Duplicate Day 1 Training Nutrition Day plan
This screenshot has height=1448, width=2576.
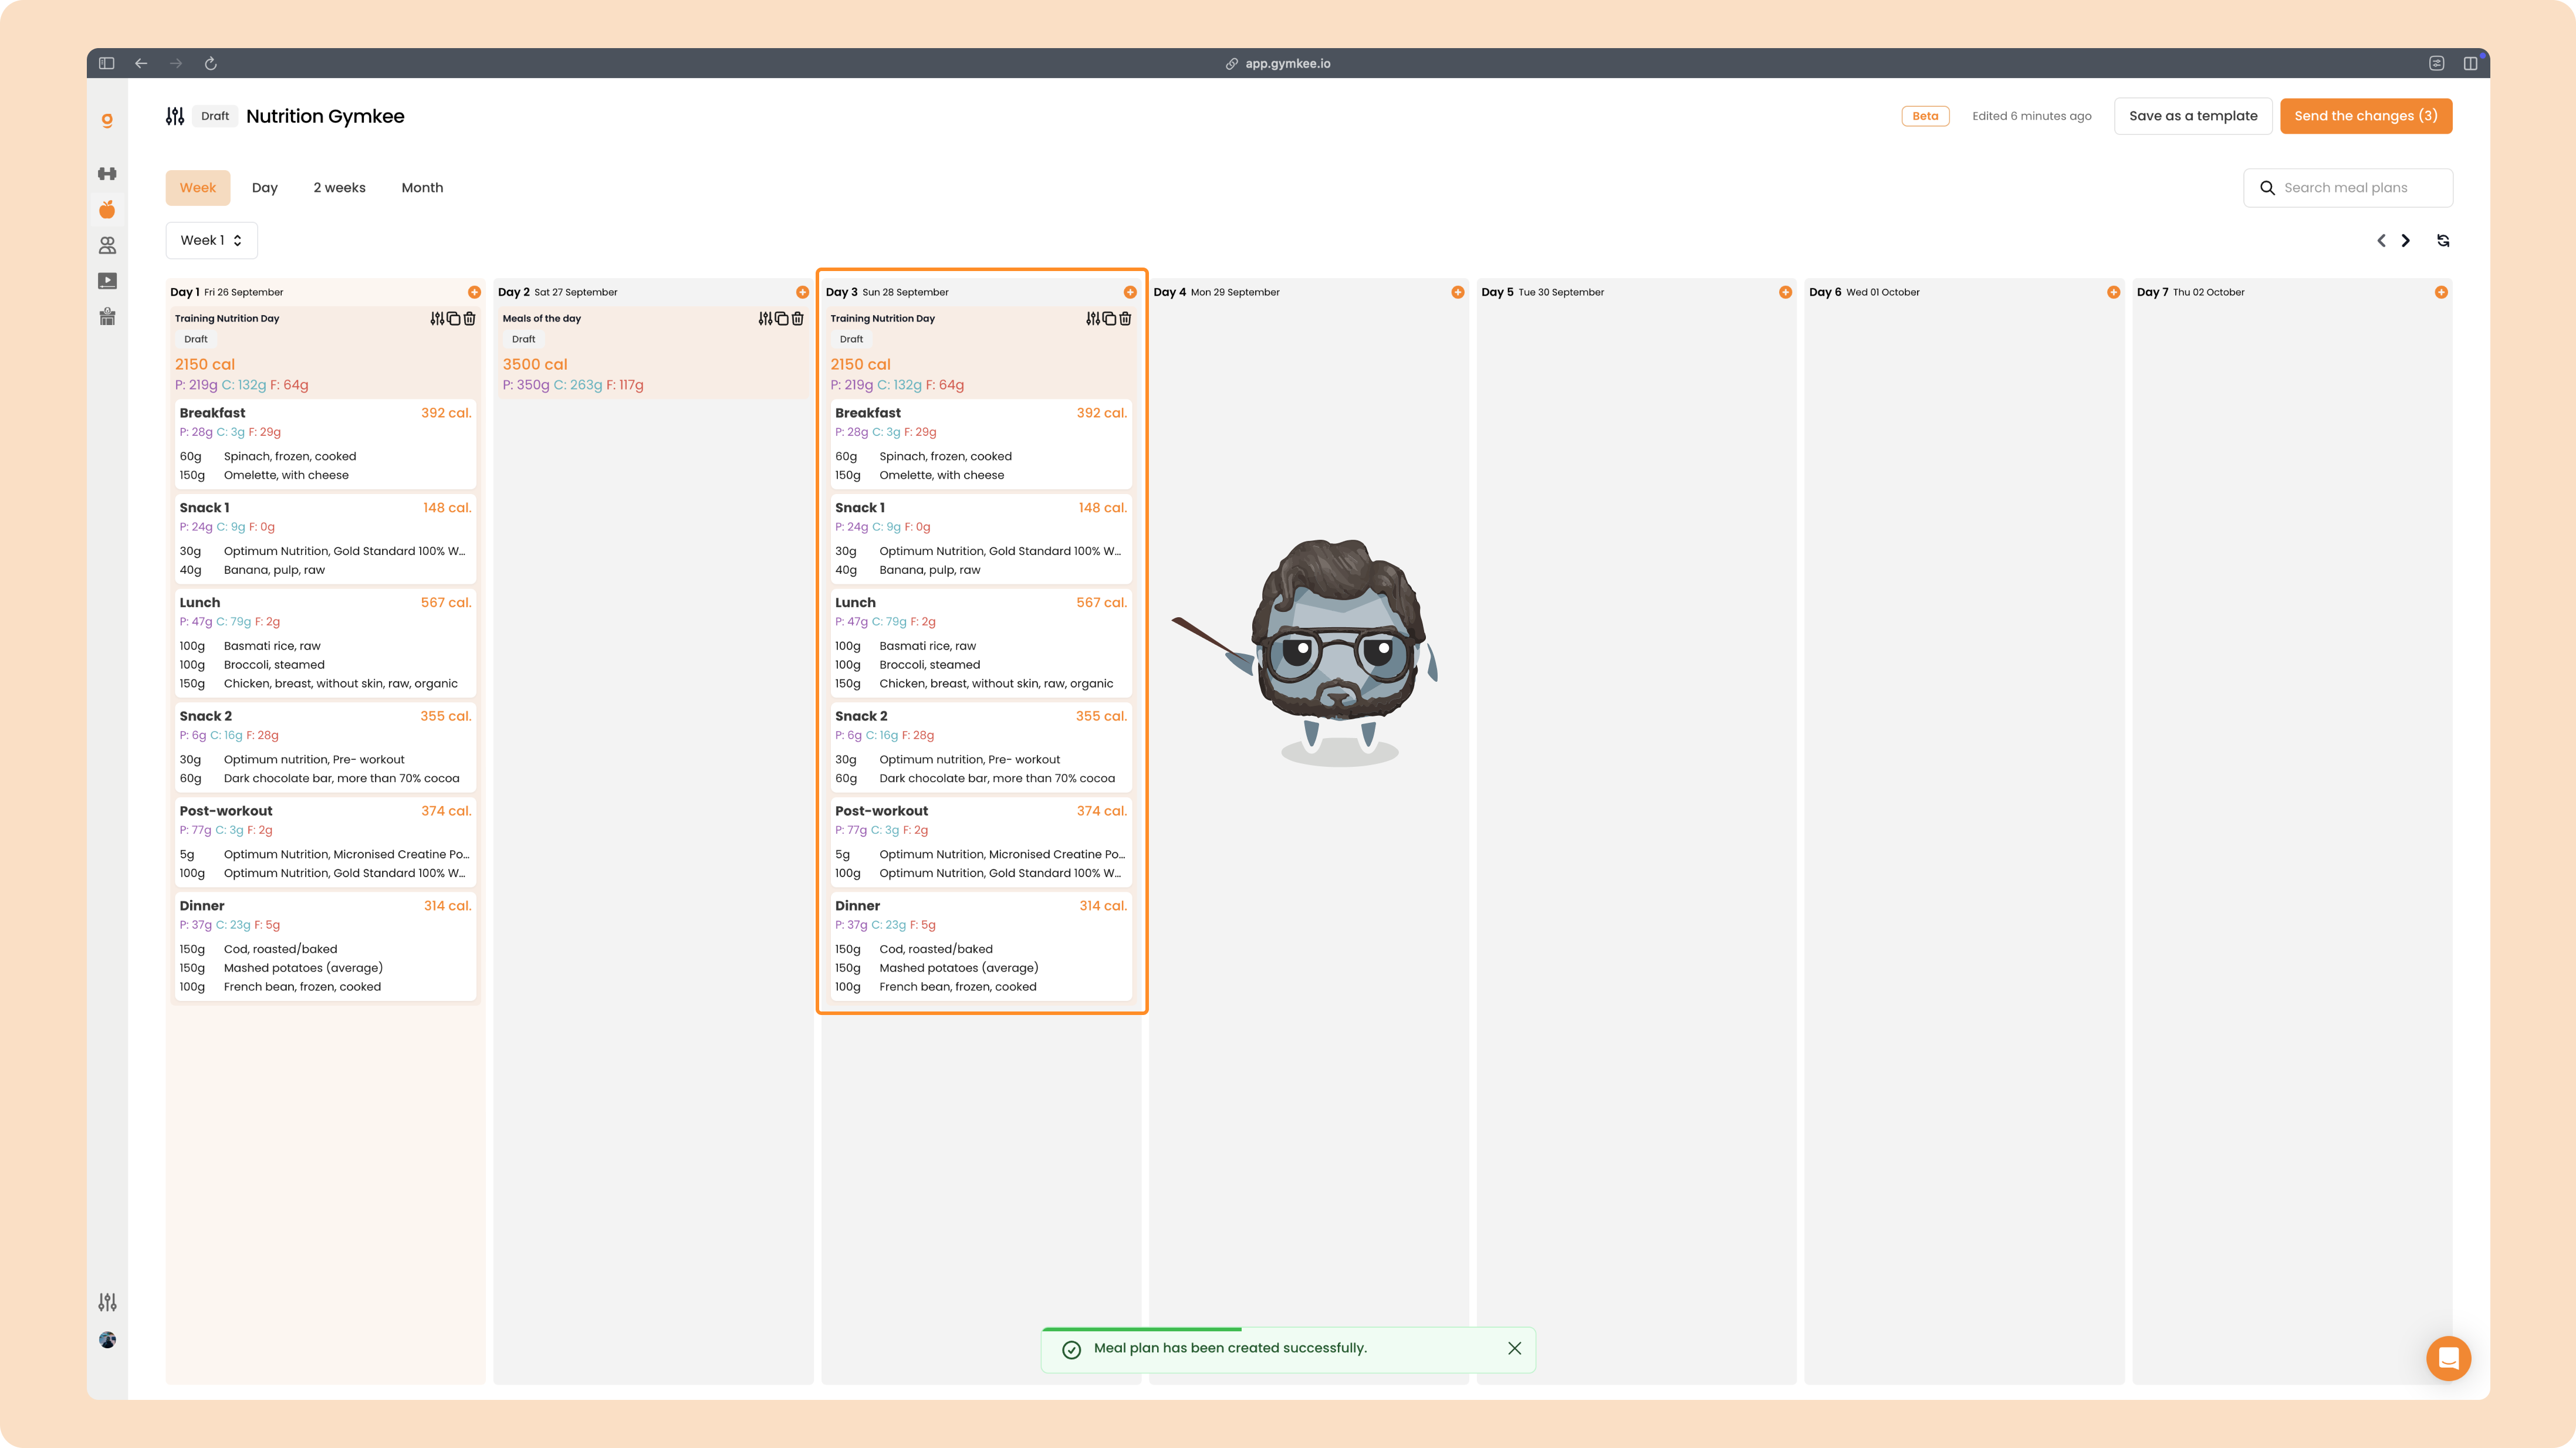click(453, 318)
